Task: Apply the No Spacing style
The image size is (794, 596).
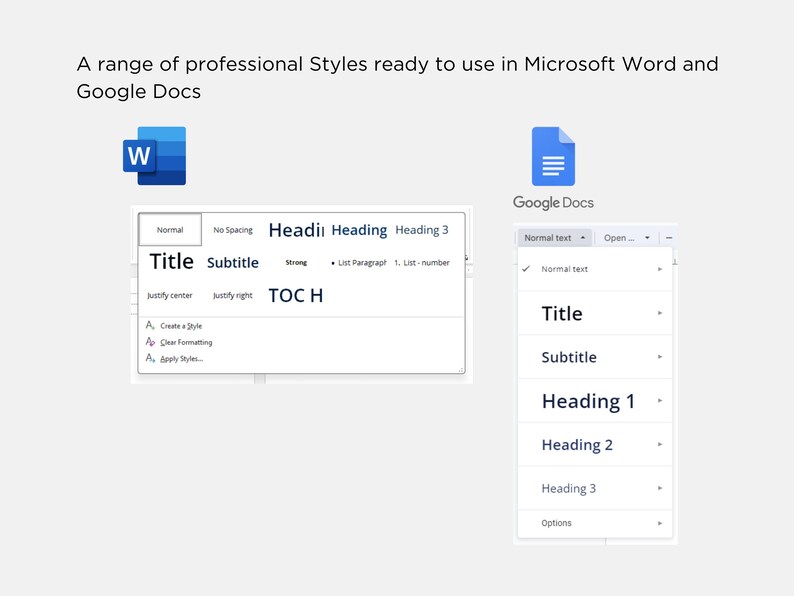Action: click(x=233, y=230)
